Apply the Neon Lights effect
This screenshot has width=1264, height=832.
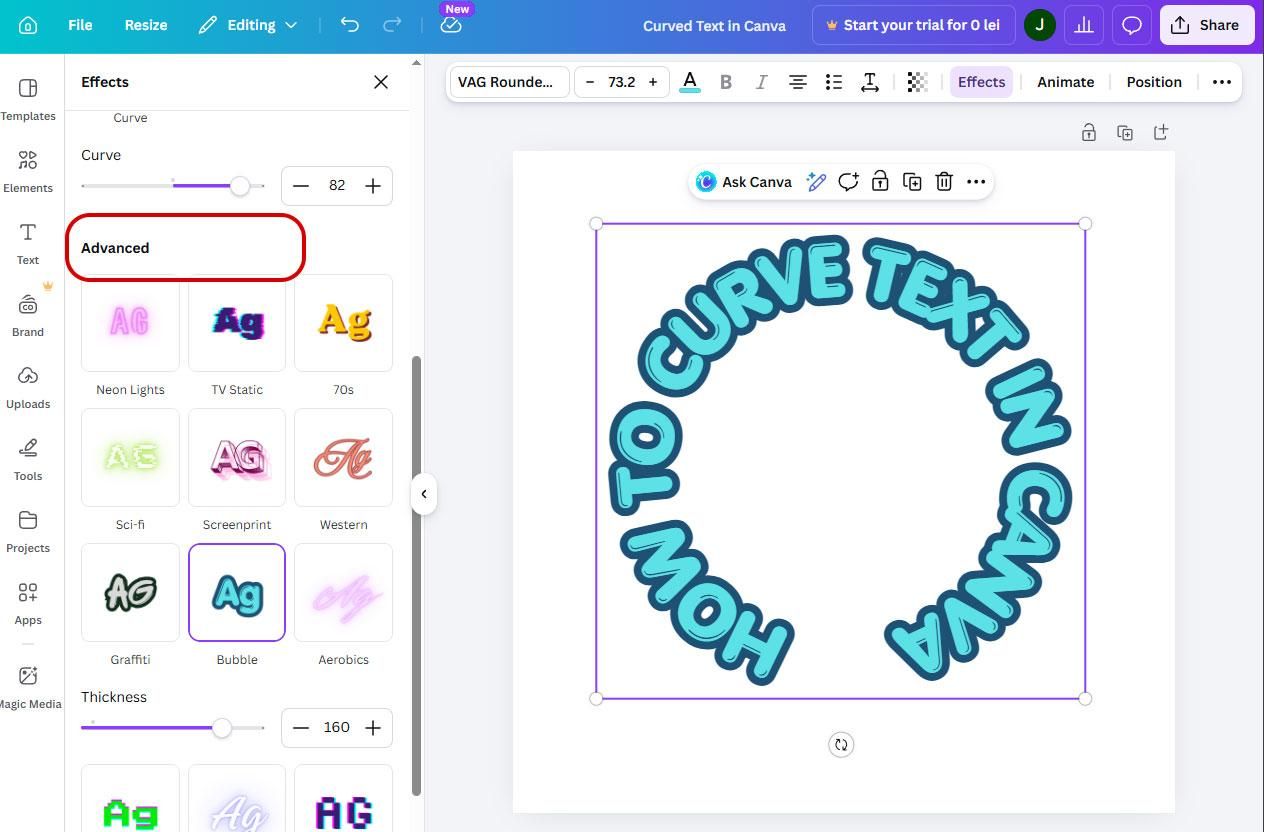click(x=130, y=323)
